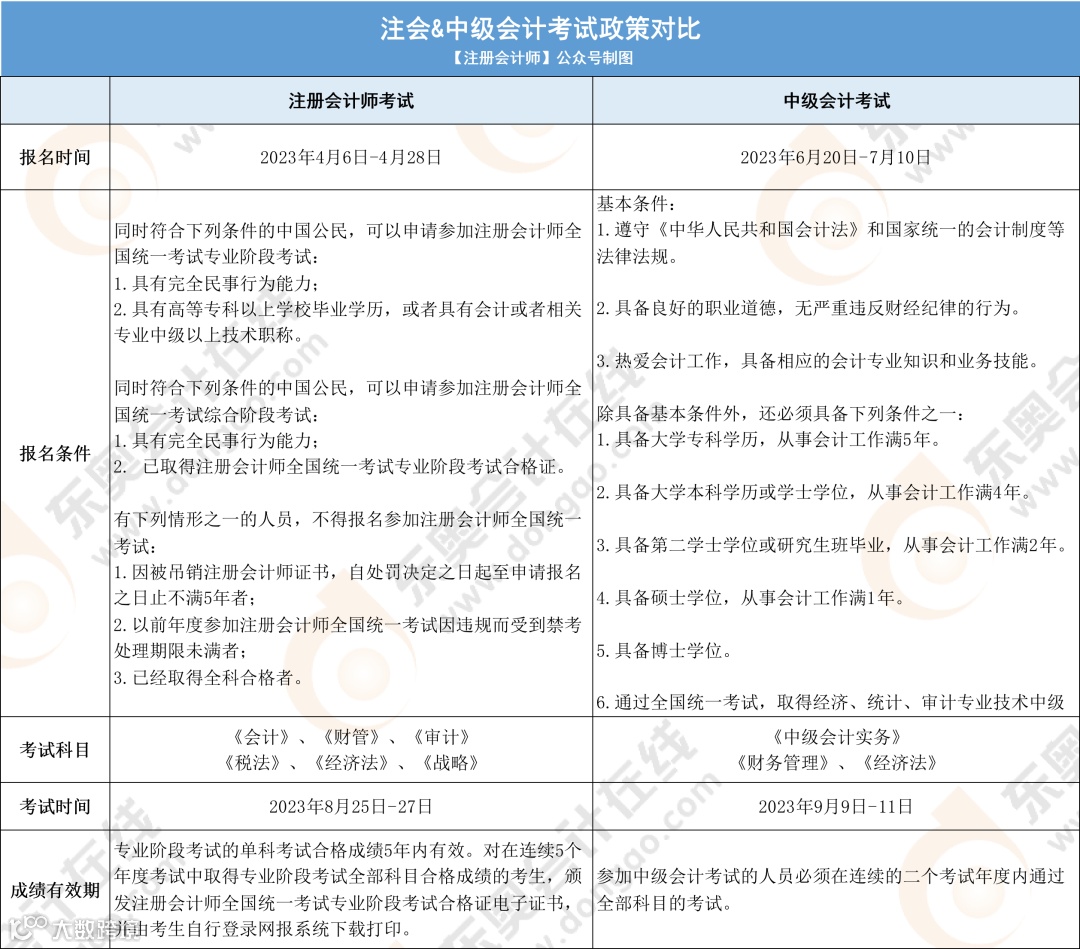Click the subject line '《税法》、《经济法》、《战略》'
Viewport: 1080px width, 949px height.
[x=351, y=763]
